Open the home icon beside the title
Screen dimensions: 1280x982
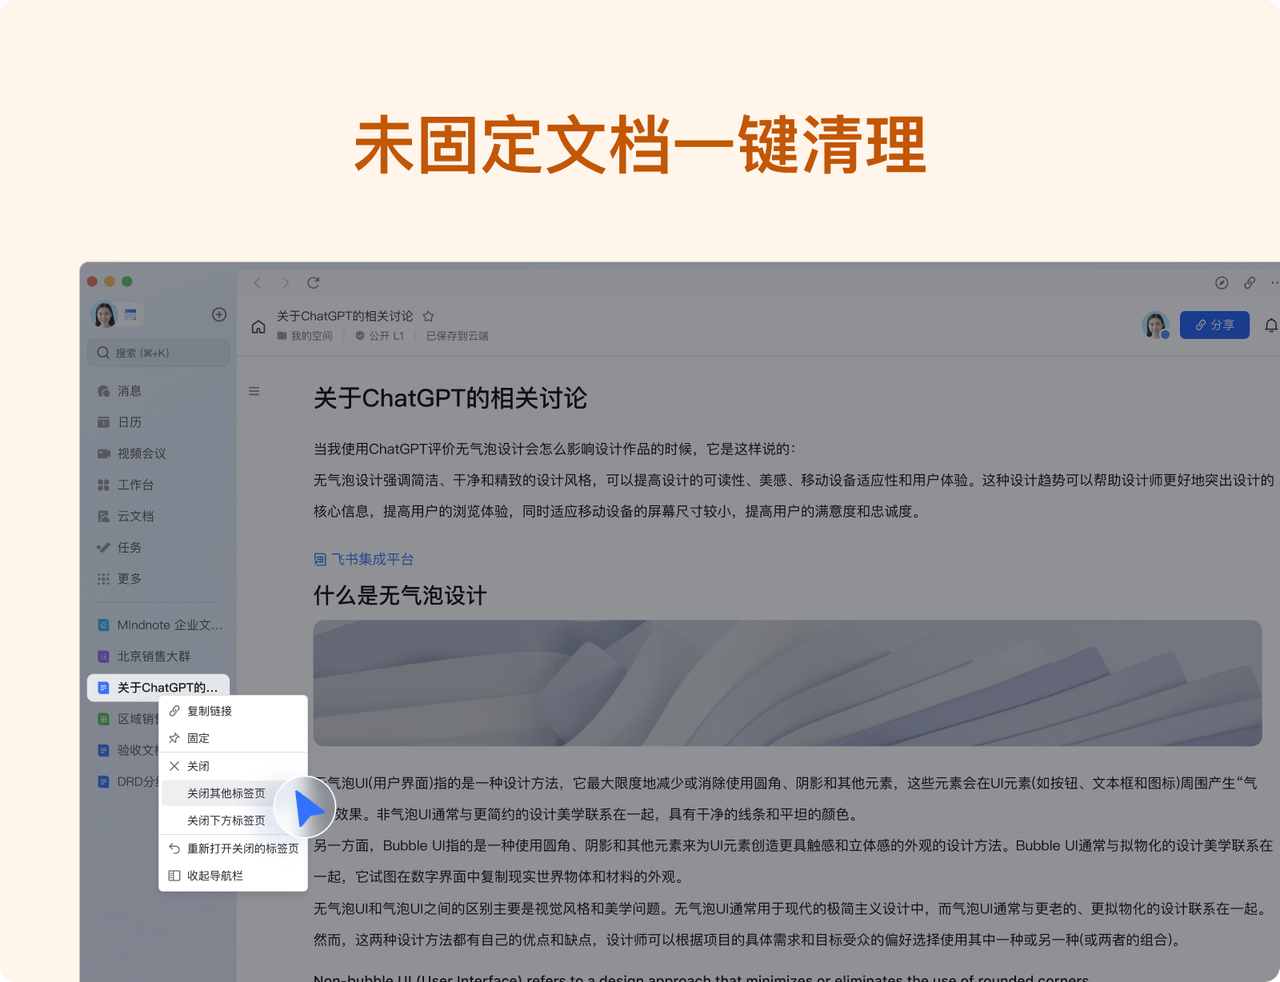(258, 327)
